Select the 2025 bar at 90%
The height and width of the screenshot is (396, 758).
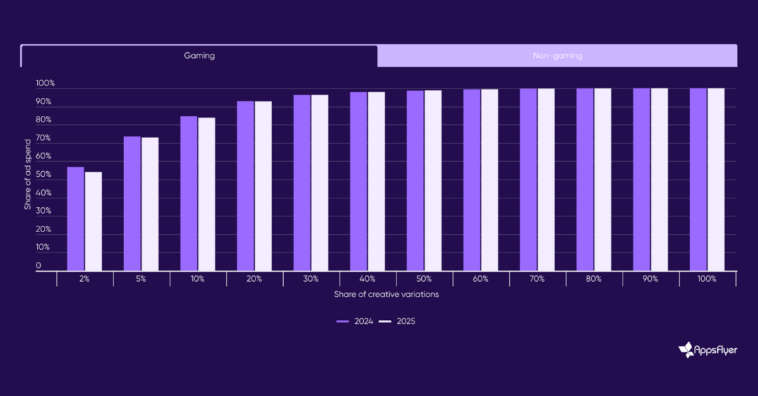click(659, 179)
